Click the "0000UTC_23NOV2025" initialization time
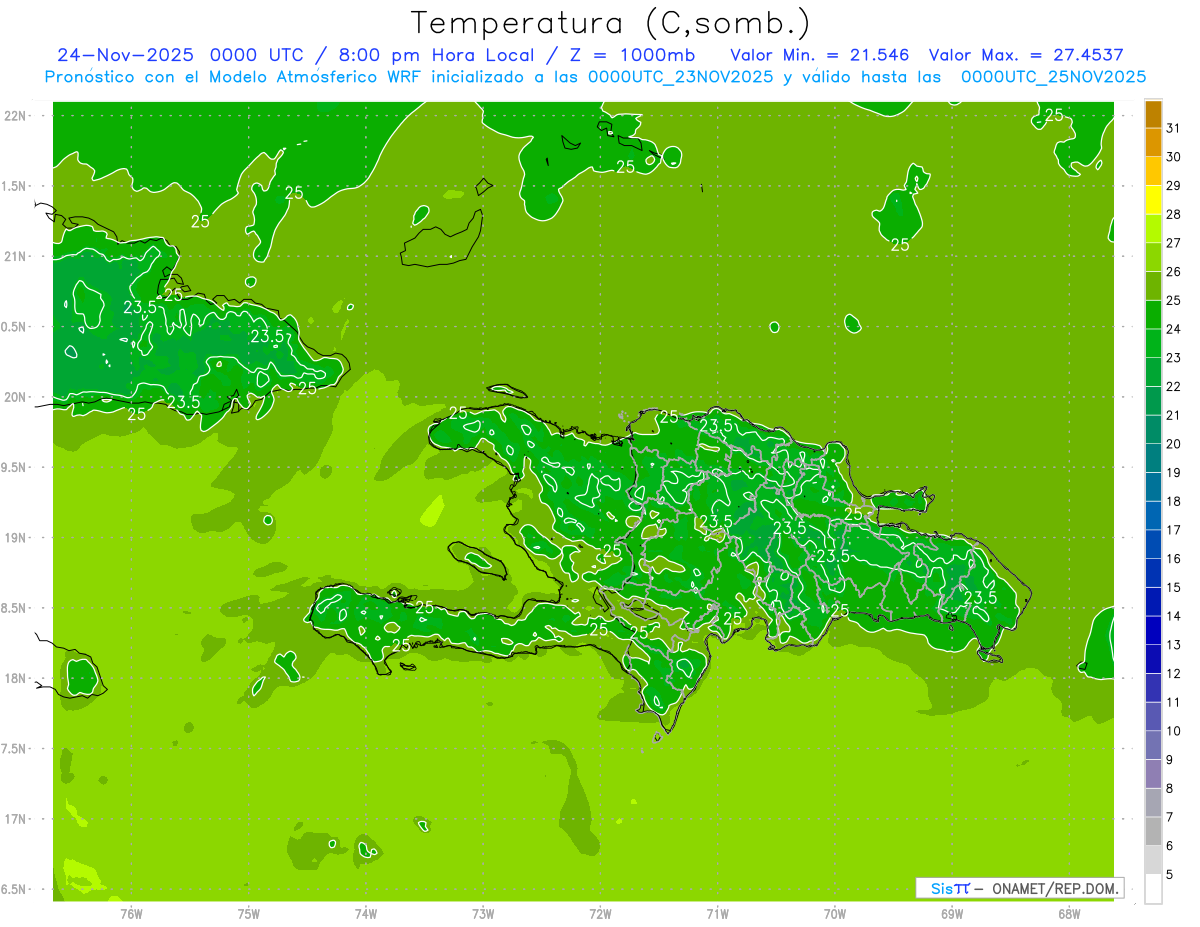 click(x=680, y=77)
